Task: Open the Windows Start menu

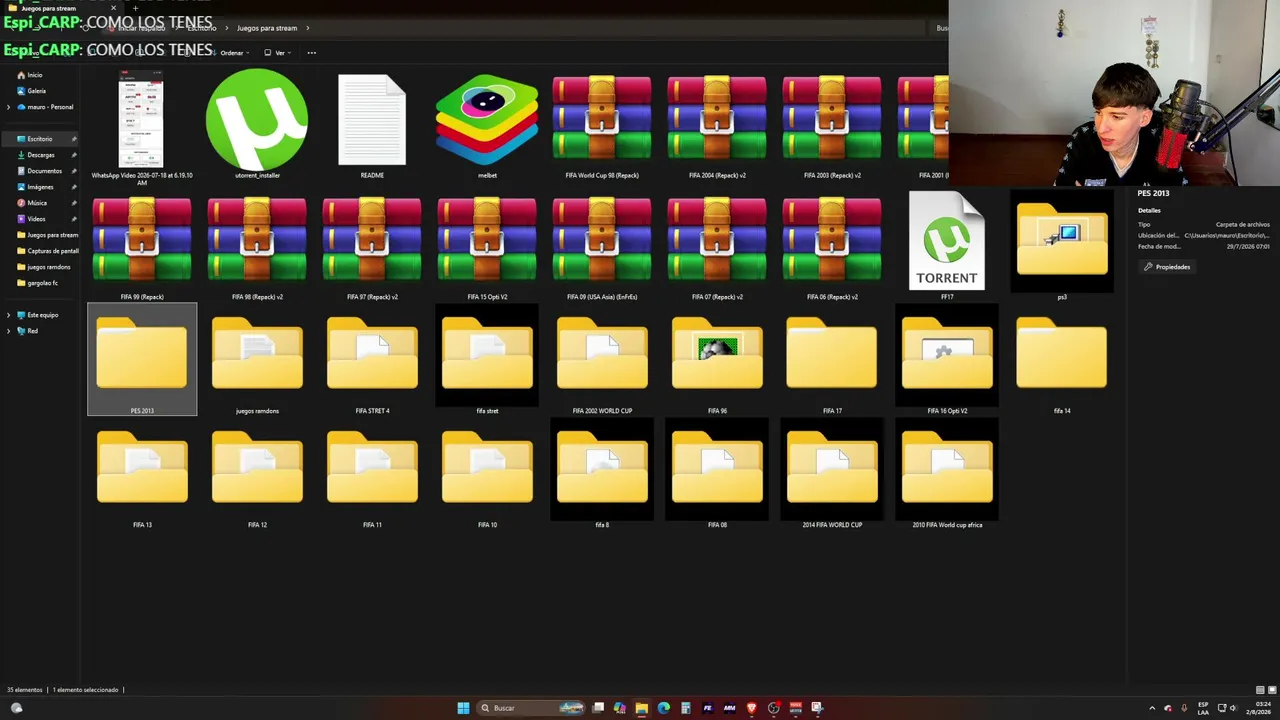Action: pos(463,708)
